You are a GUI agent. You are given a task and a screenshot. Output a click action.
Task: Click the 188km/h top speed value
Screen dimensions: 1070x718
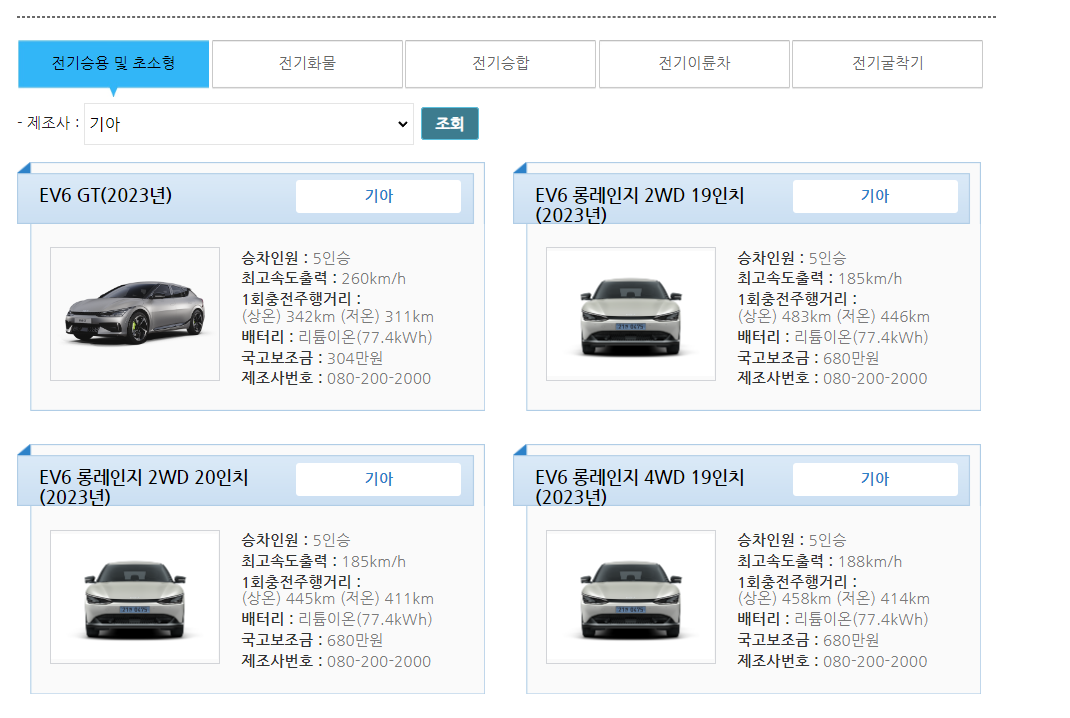[x=870, y=562]
